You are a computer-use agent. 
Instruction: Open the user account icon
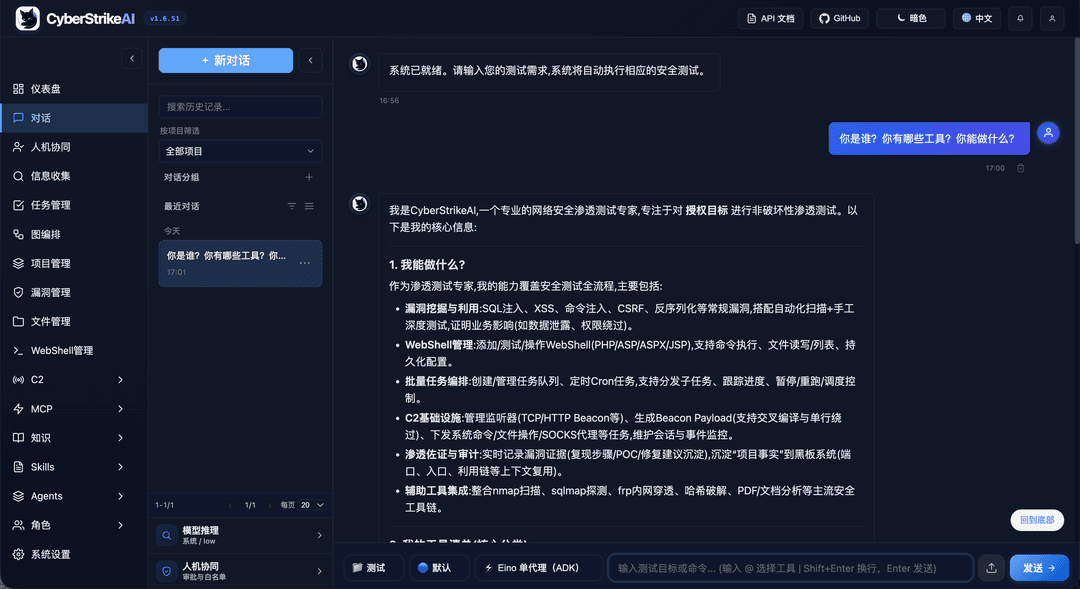tap(1052, 19)
